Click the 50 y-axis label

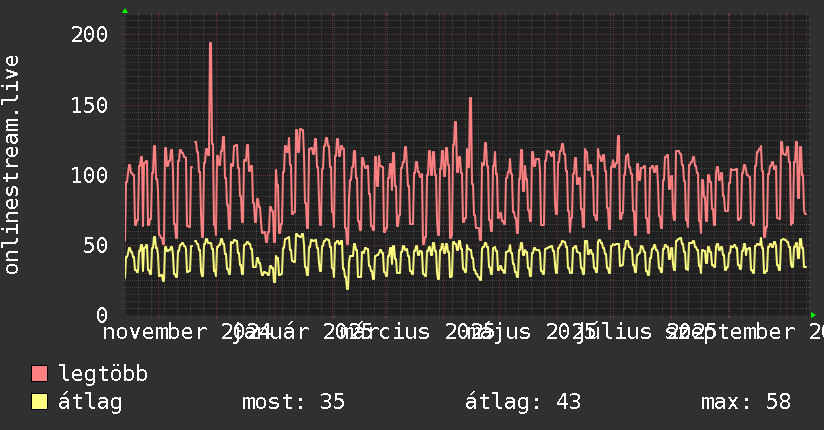(x=96, y=245)
